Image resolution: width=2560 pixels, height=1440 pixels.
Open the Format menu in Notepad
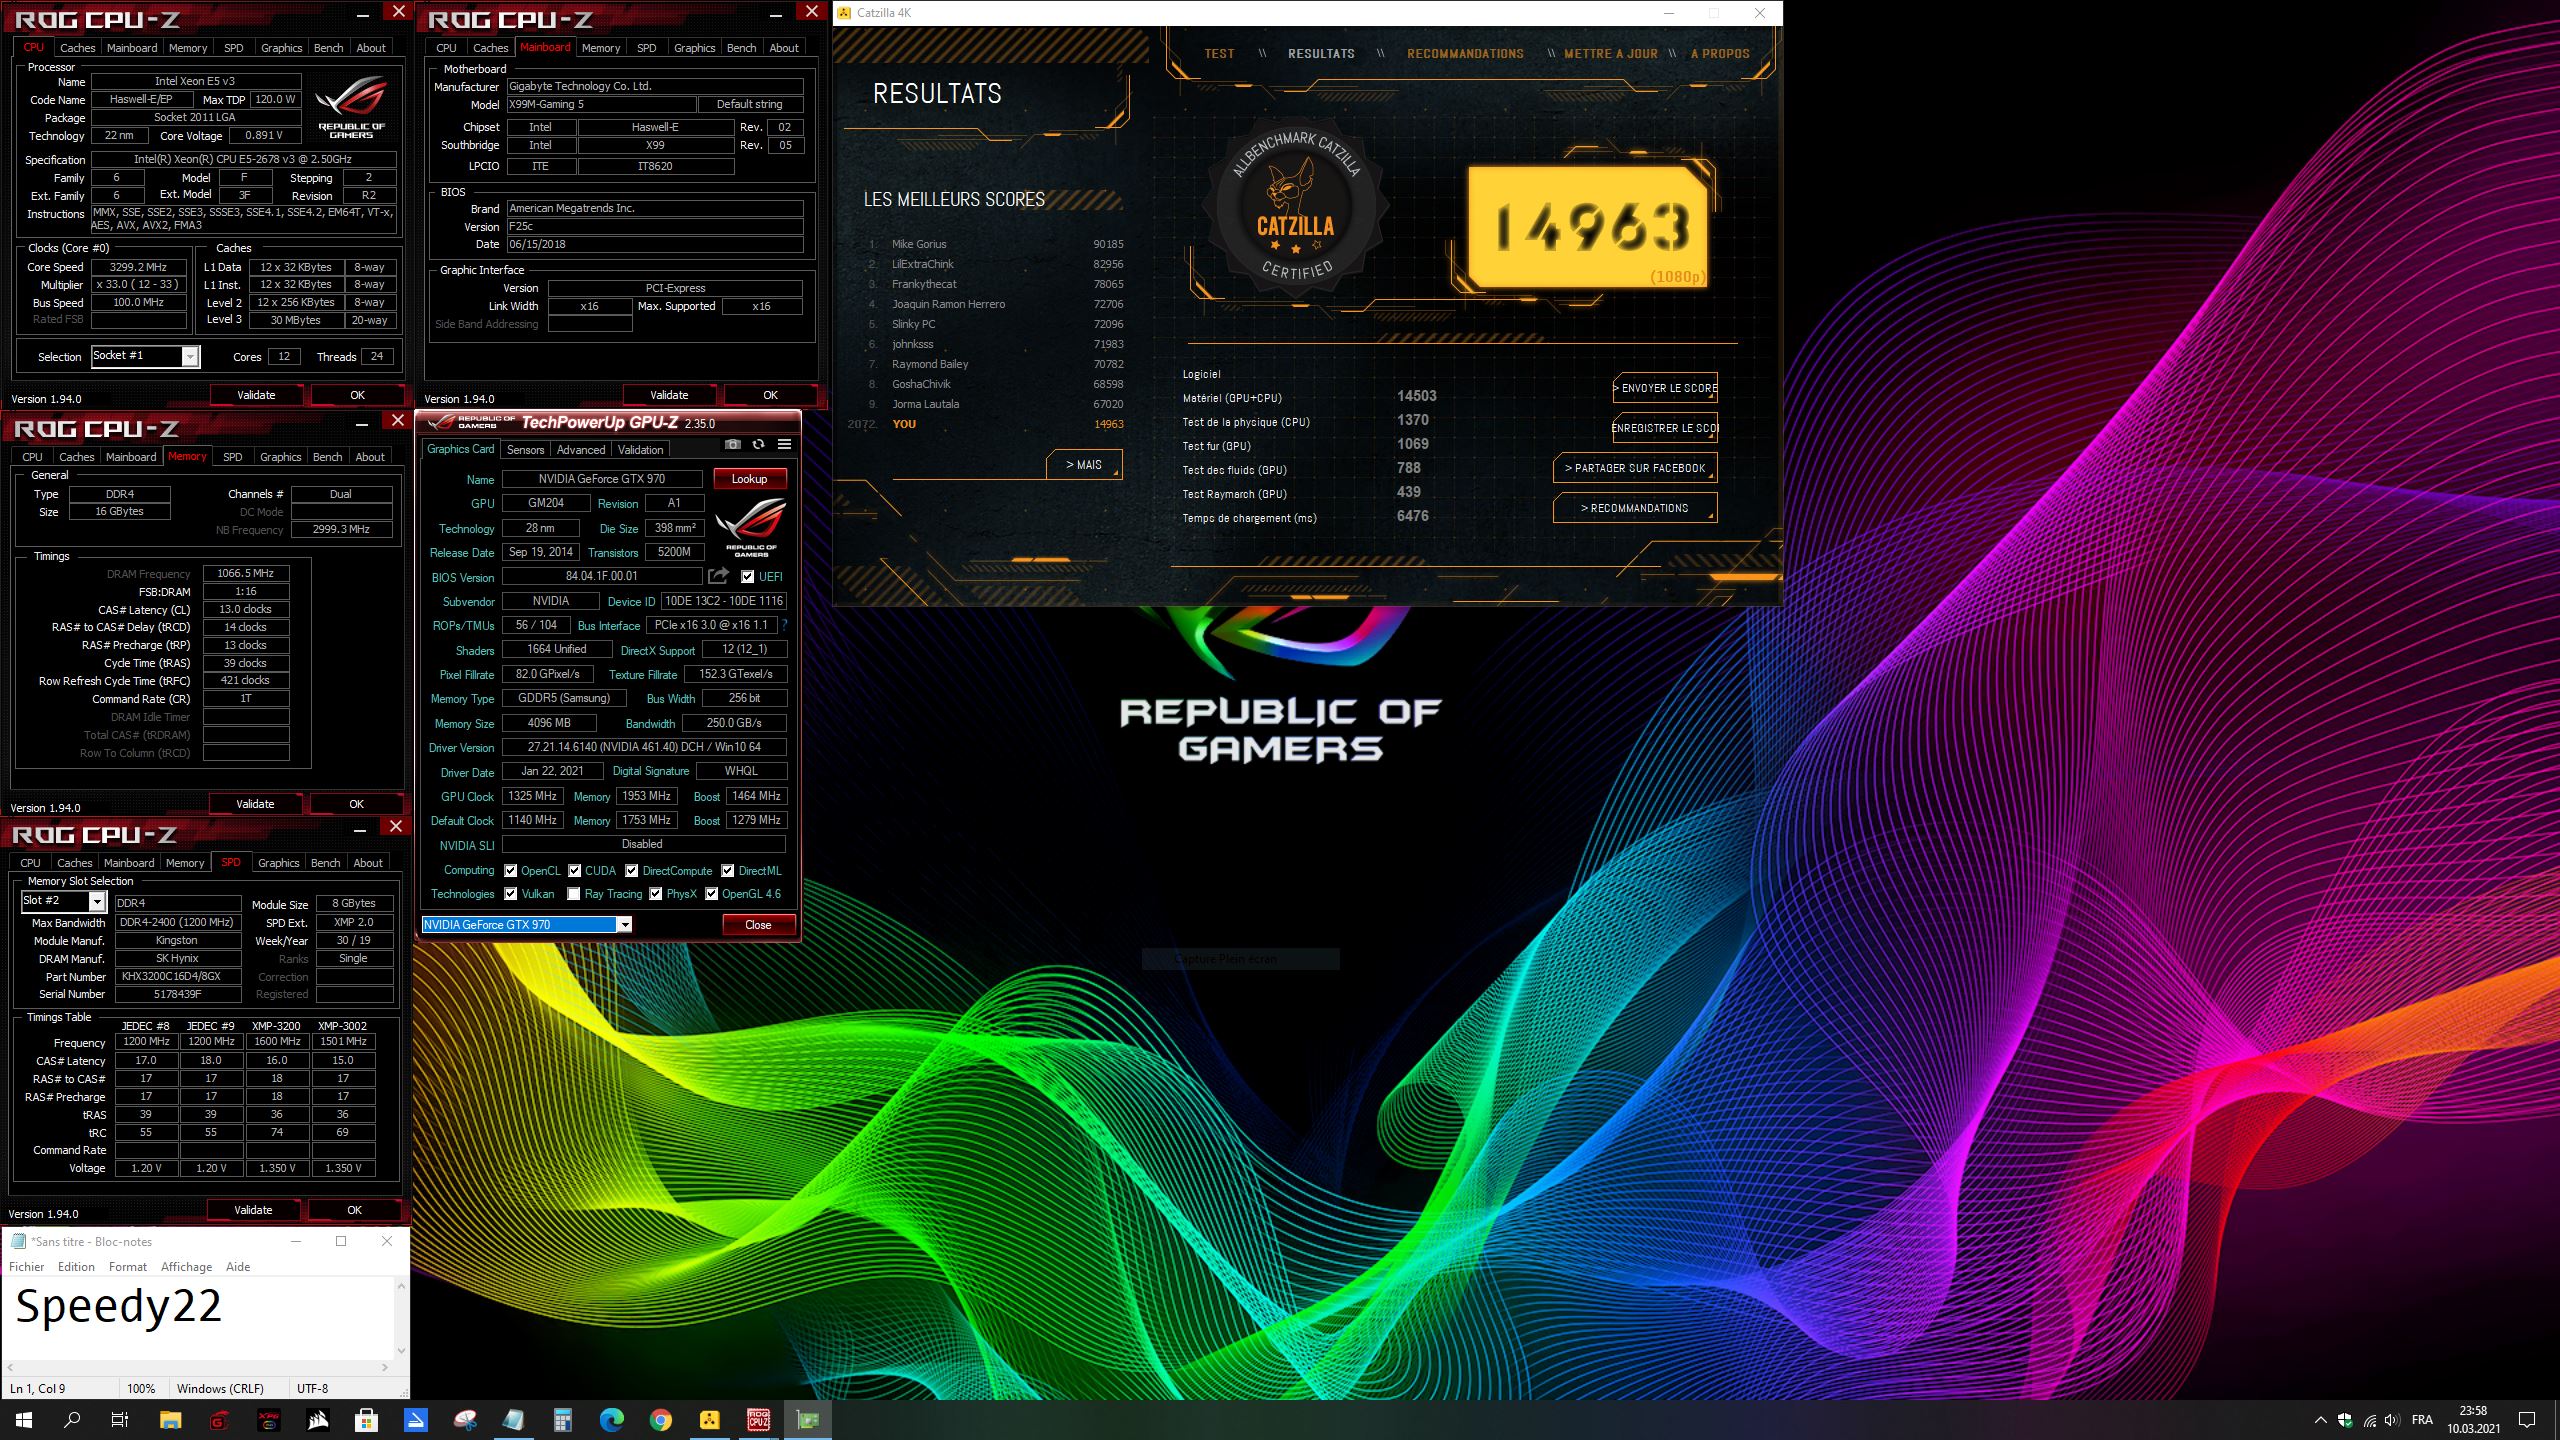127,1266
